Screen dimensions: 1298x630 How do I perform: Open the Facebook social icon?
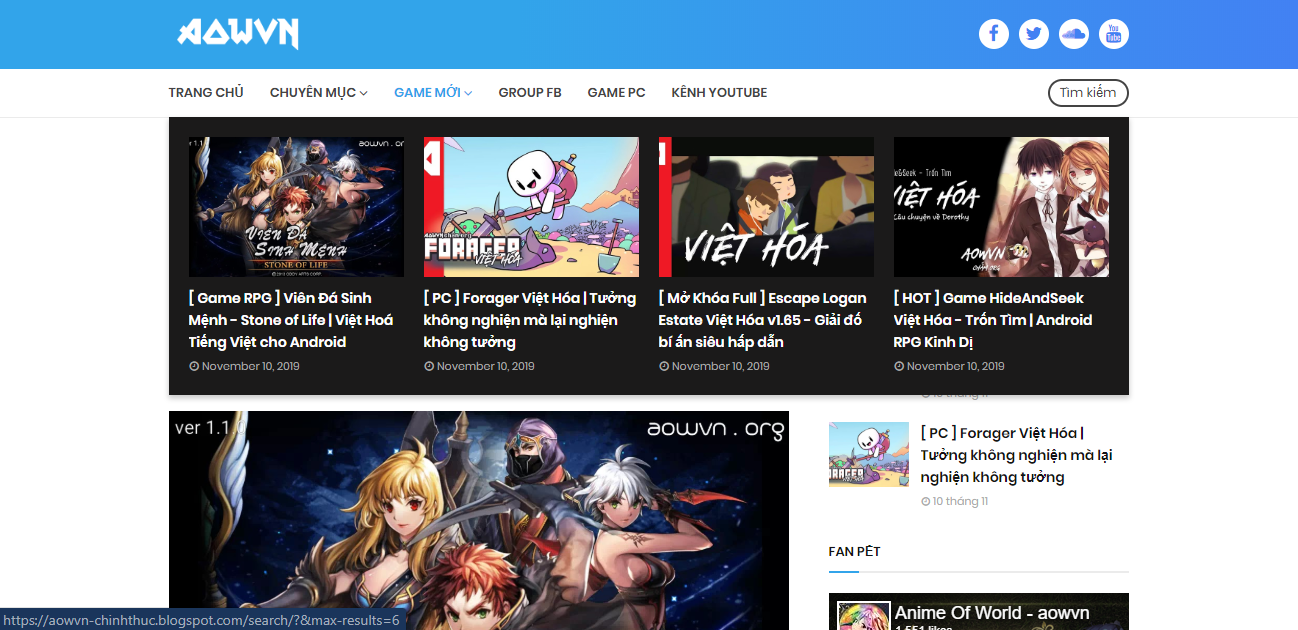tap(993, 34)
